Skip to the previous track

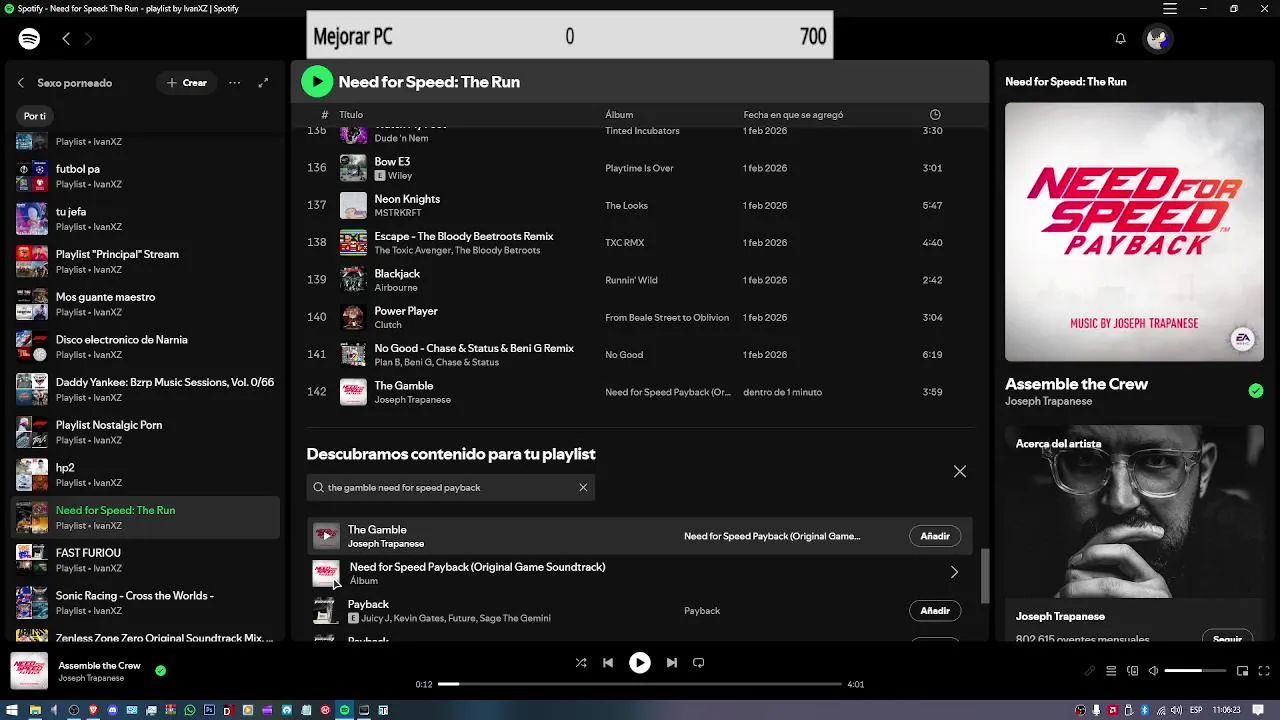pos(608,662)
